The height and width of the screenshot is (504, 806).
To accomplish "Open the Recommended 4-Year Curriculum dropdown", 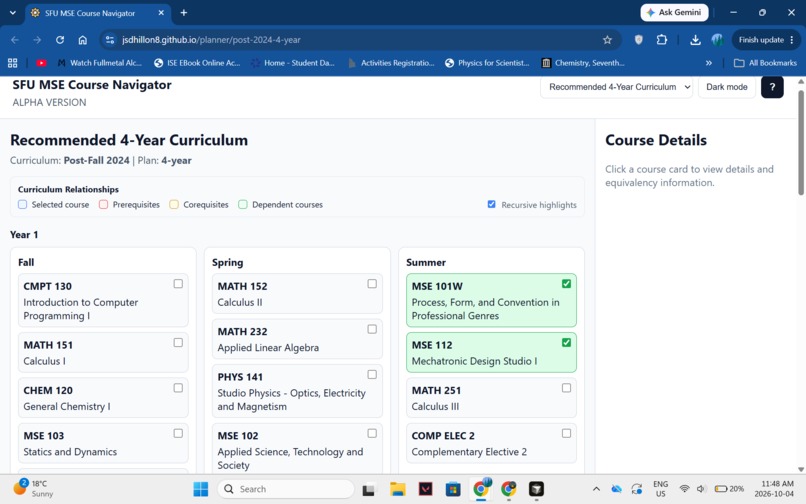I will pyautogui.click(x=616, y=87).
